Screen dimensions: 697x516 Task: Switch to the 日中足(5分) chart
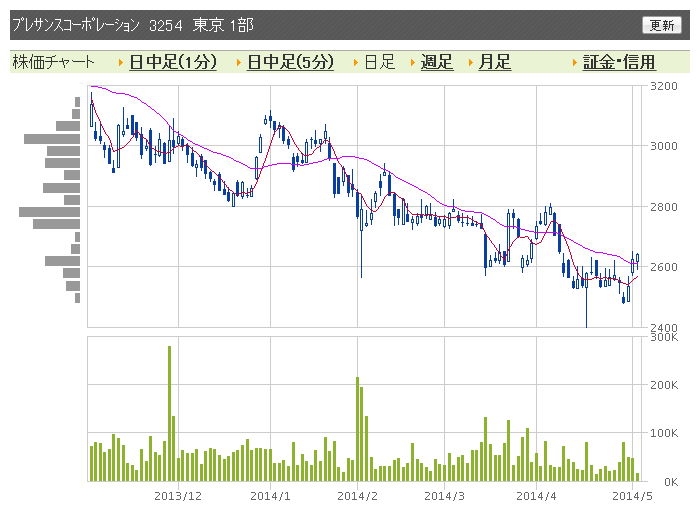(290, 62)
